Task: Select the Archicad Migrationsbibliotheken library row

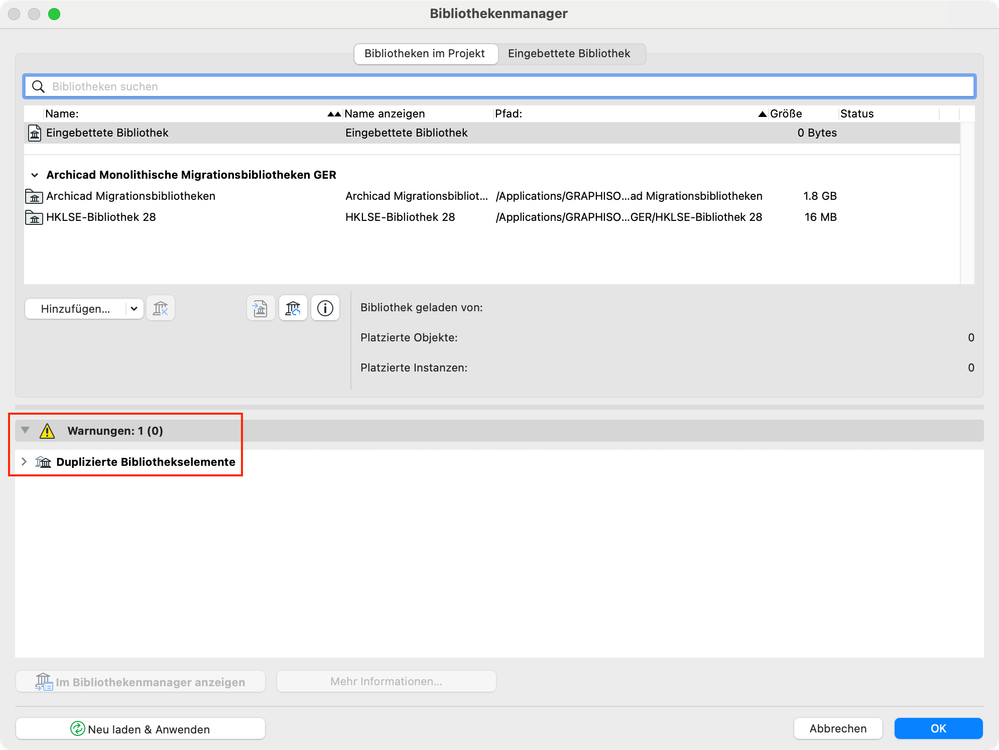Action: pyautogui.click(x=492, y=196)
